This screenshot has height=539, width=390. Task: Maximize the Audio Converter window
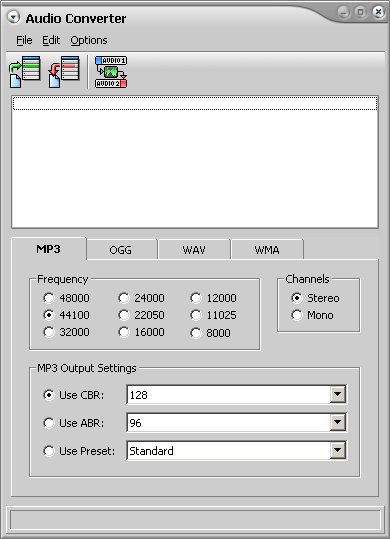coord(360,12)
